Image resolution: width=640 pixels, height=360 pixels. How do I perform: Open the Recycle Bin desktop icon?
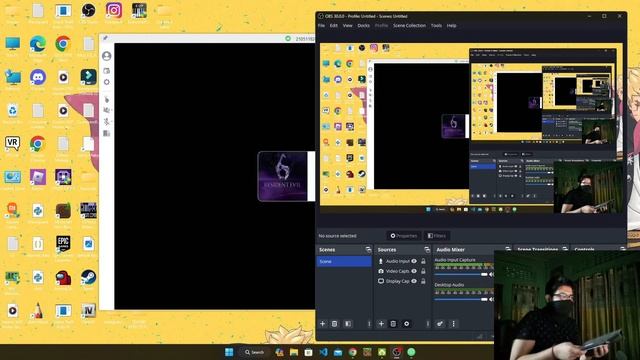(12, 111)
